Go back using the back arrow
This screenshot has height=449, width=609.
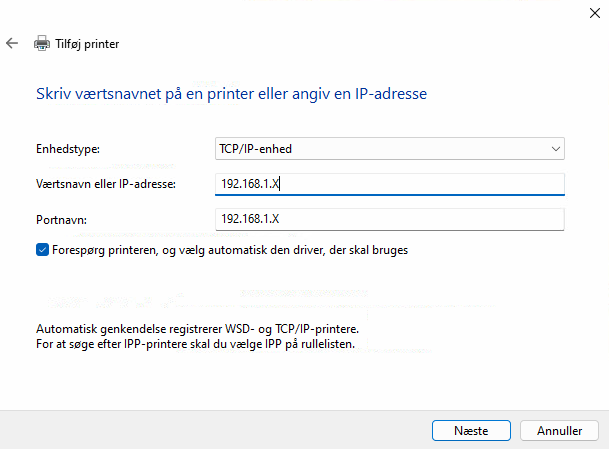coord(12,43)
